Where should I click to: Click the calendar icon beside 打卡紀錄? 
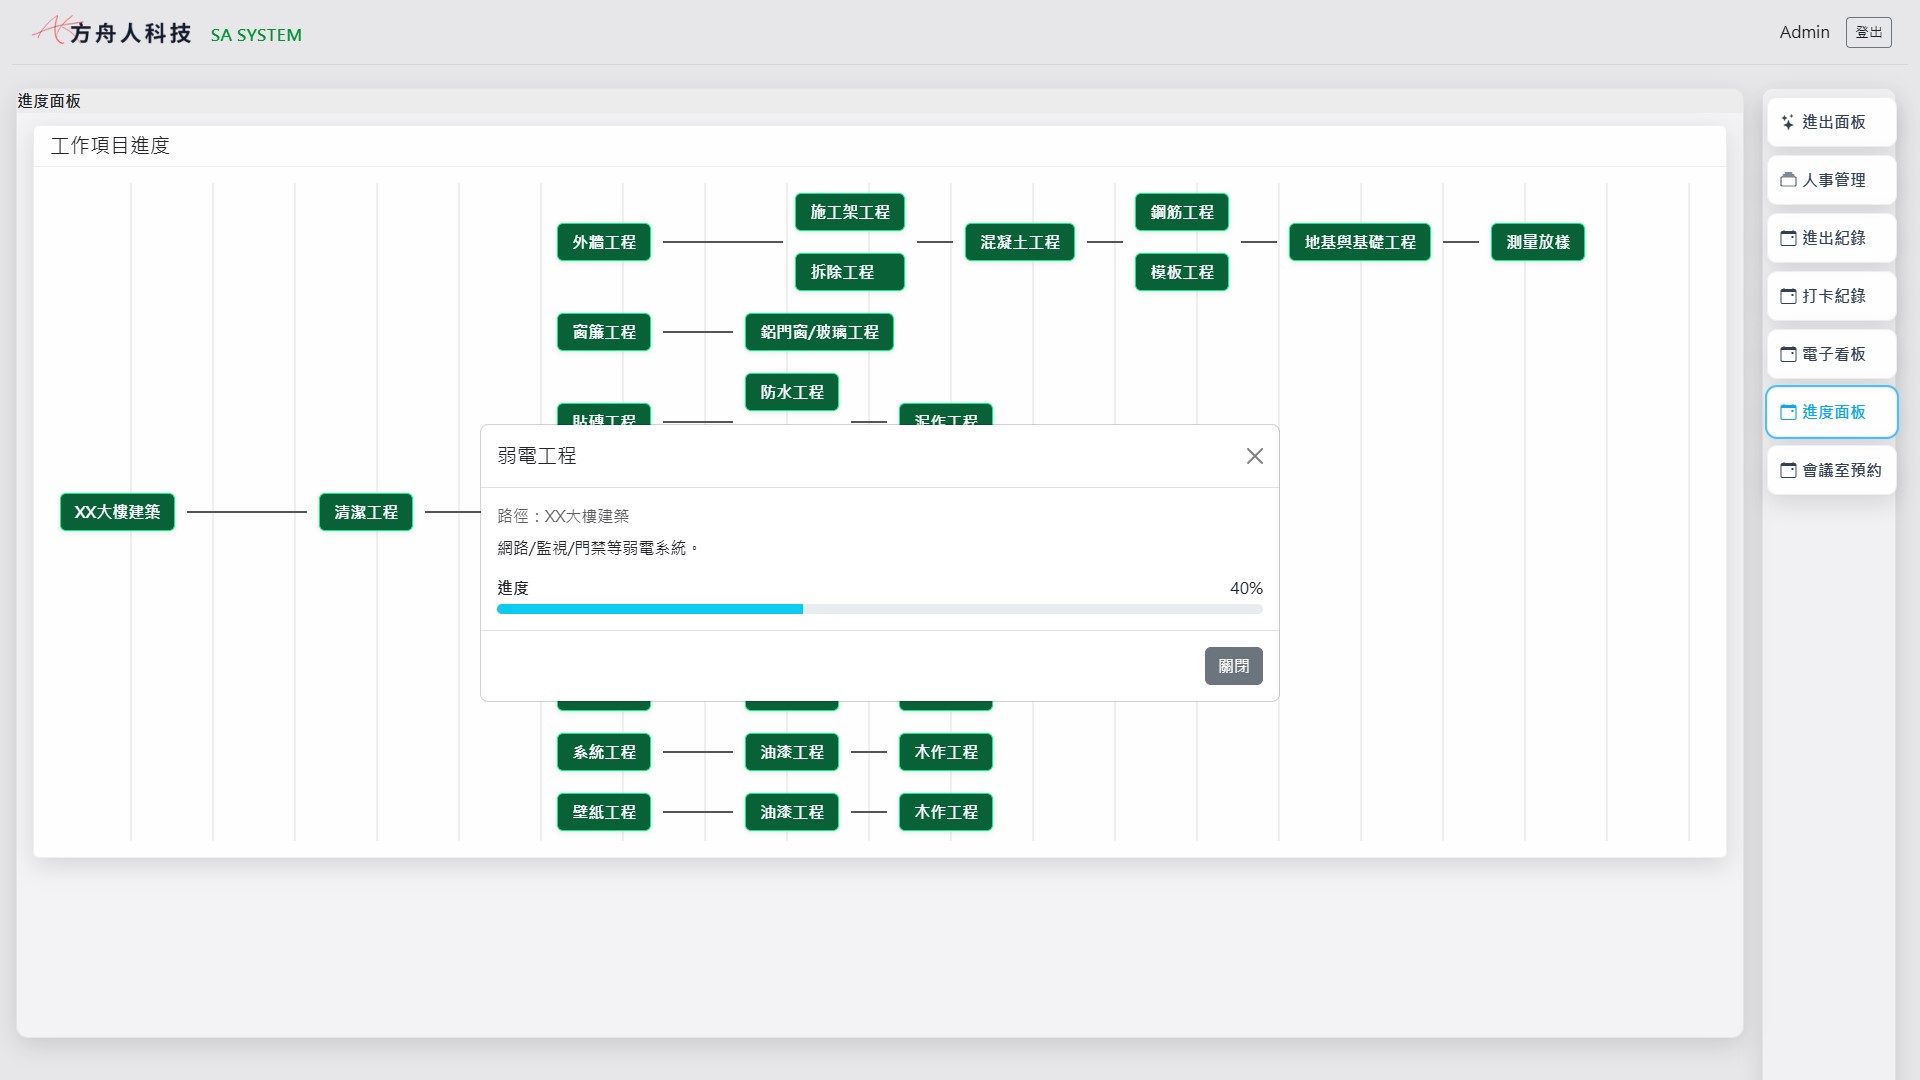1788,296
